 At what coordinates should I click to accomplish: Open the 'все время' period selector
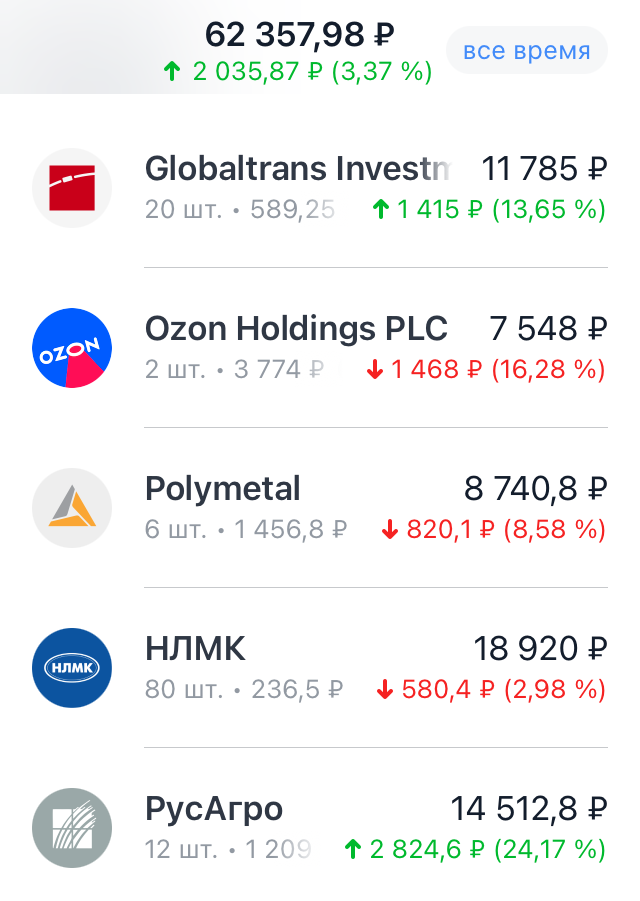(x=527, y=51)
